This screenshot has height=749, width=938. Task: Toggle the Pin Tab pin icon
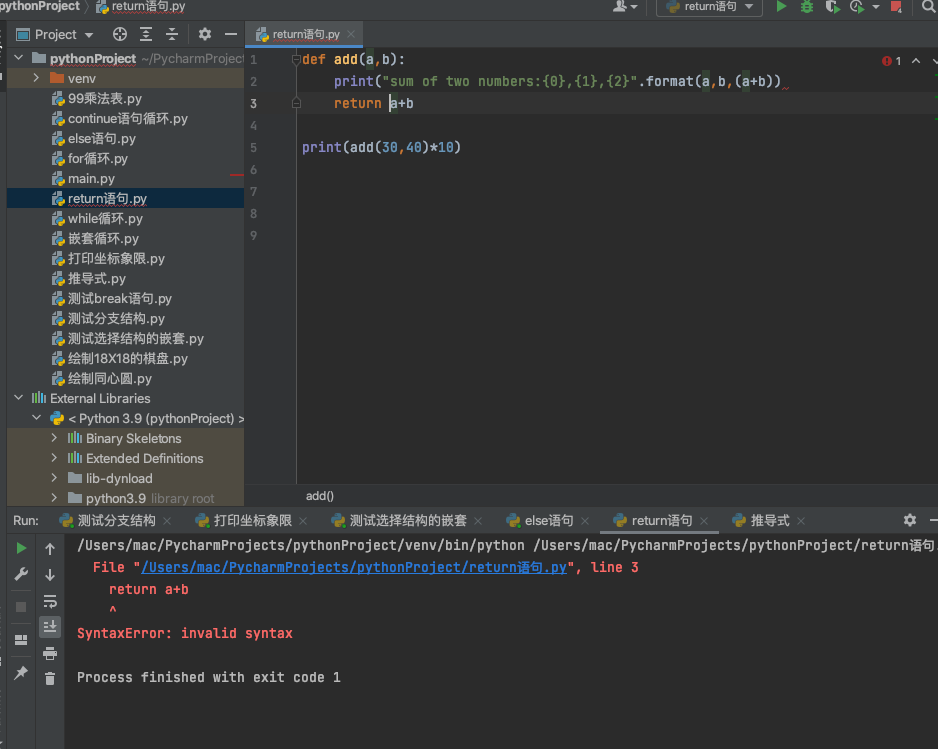coord(21,672)
